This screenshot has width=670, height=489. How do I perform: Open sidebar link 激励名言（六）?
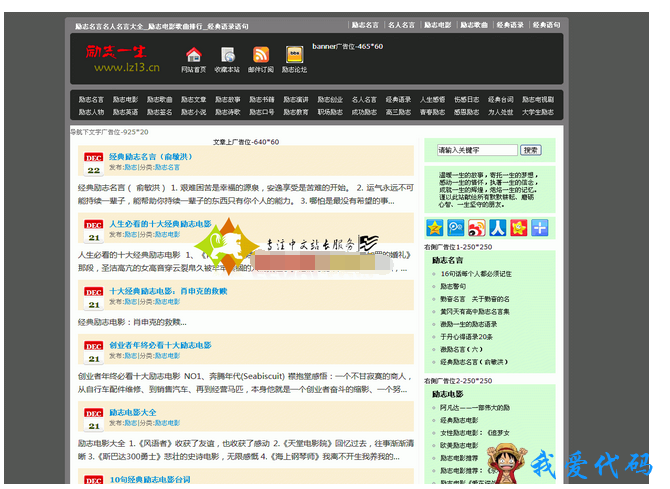click(461, 349)
